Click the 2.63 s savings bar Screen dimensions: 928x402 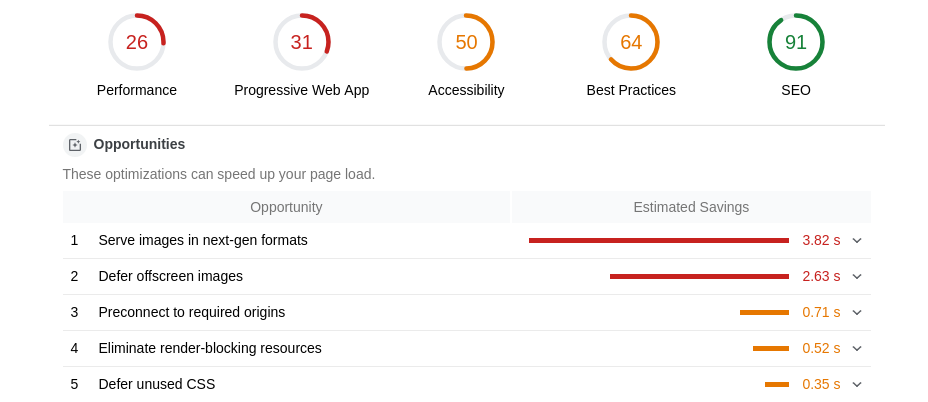coord(700,276)
